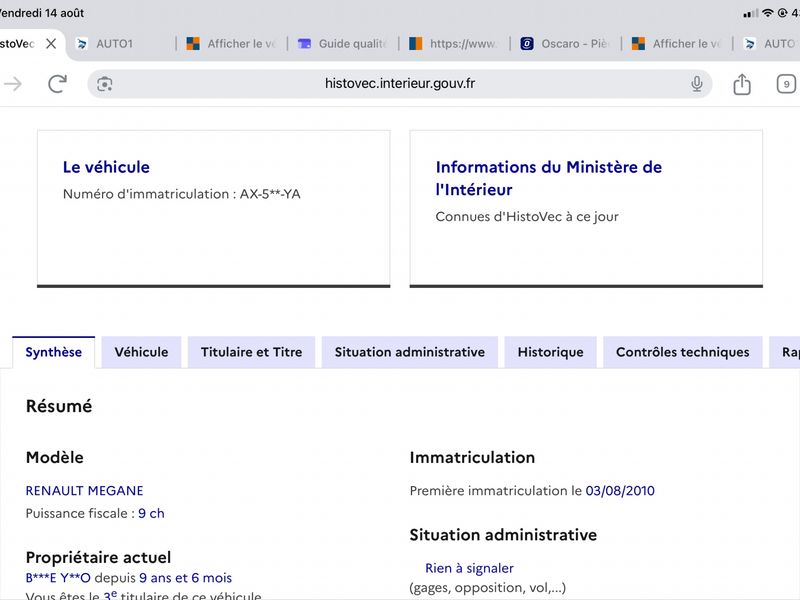Switch to the https://www browser tab

[x=453, y=44]
